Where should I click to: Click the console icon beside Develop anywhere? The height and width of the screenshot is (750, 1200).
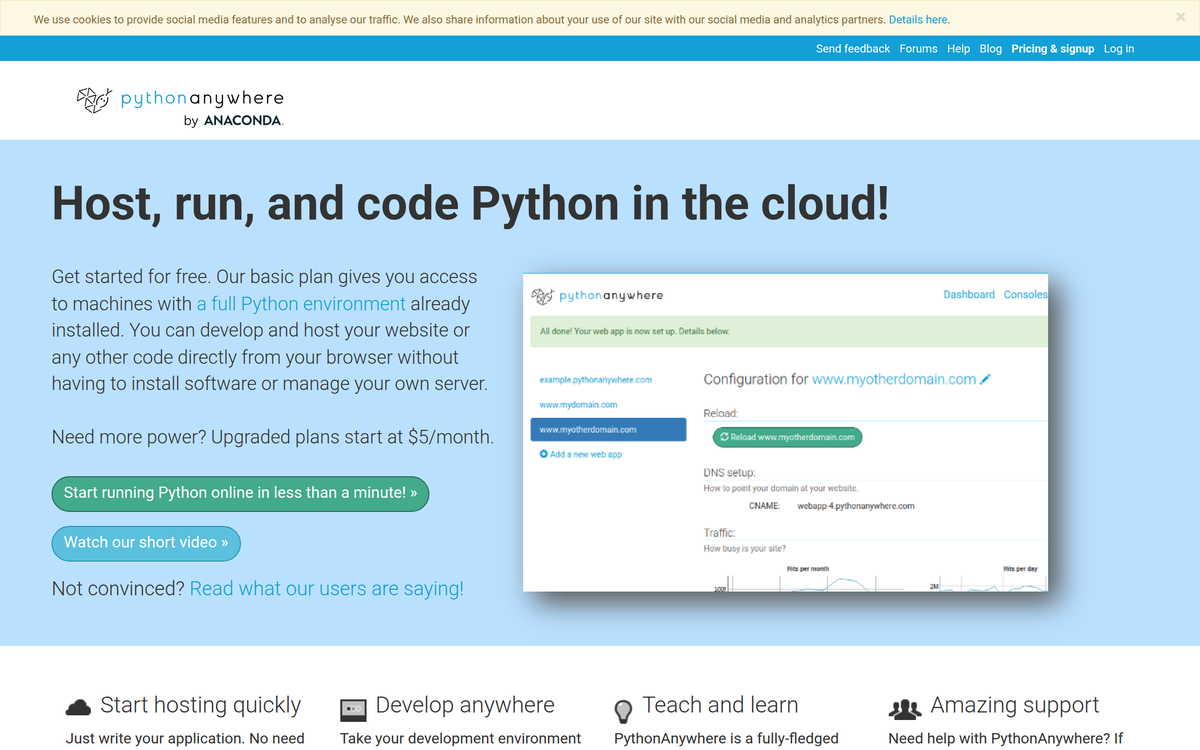[353, 709]
